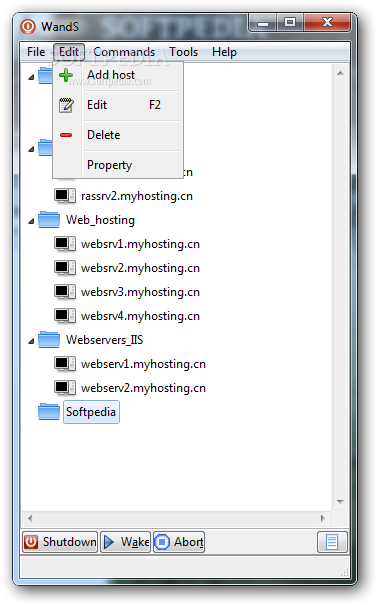
Task: Select host webserv1.myhosting.cn
Action: click(143, 364)
